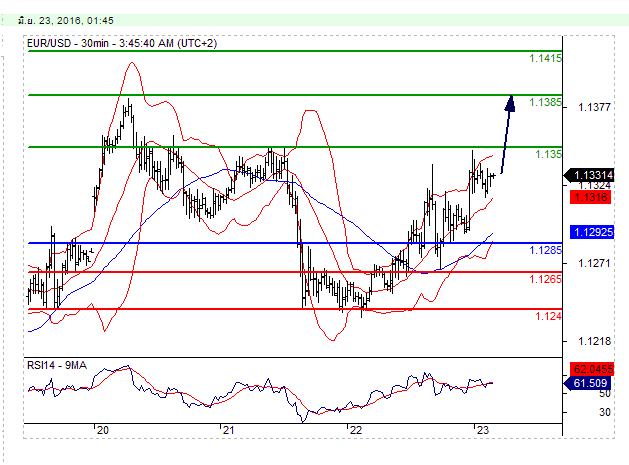Select the 1.1415 resistance level label
Image resolution: width=629 pixels, height=465 pixels.
[545, 58]
